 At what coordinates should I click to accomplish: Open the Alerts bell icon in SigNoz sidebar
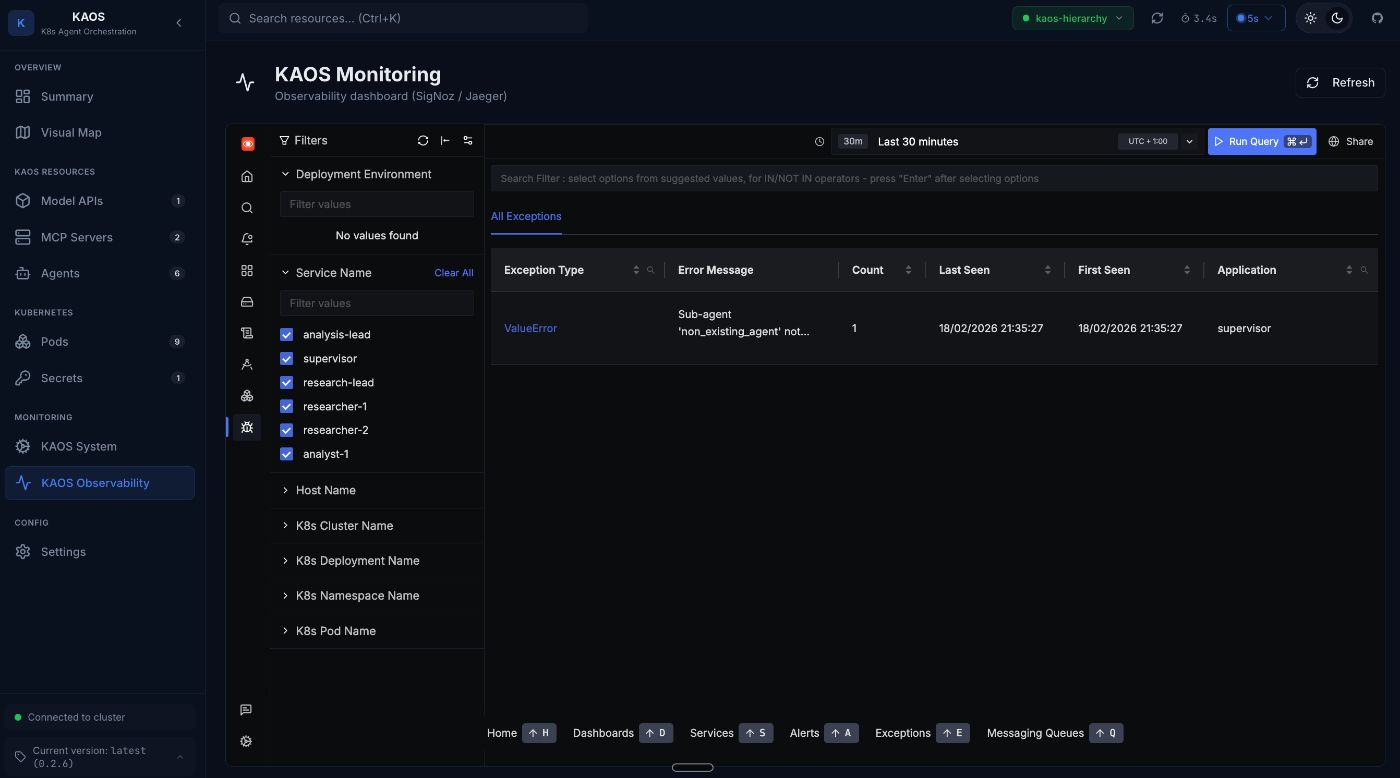point(247,239)
